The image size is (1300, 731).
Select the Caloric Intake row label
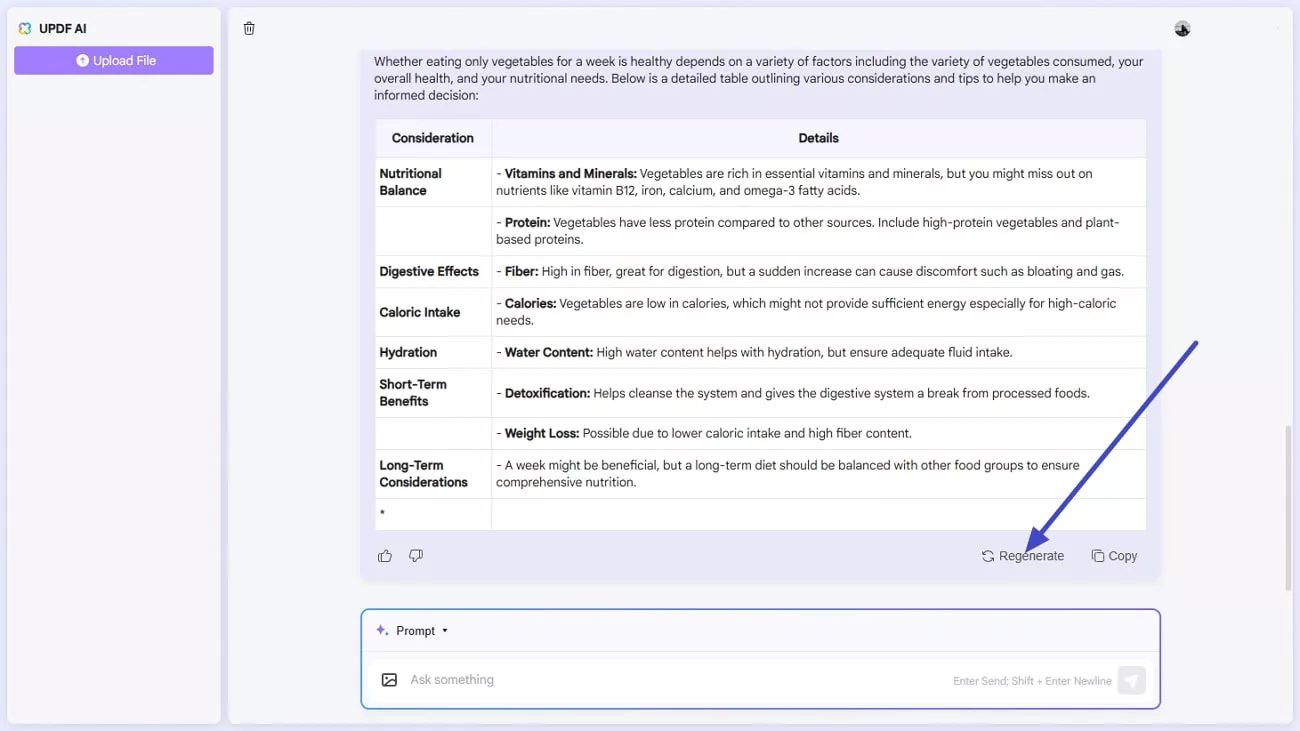click(x=420, y=312)
